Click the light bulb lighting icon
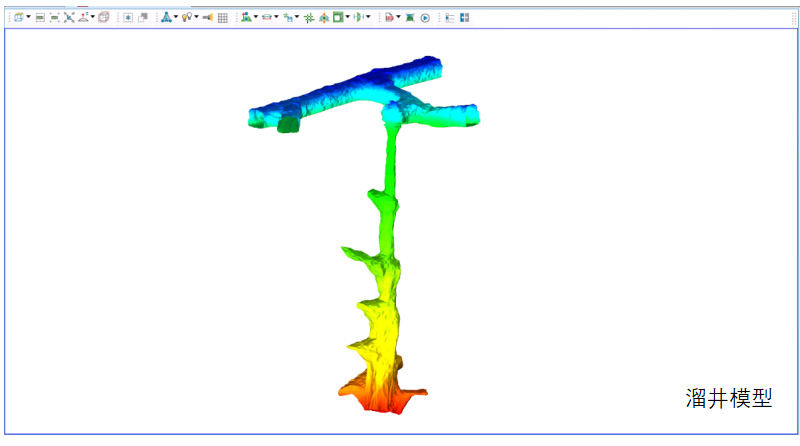 pyautogui.click(x=187, y=17)
